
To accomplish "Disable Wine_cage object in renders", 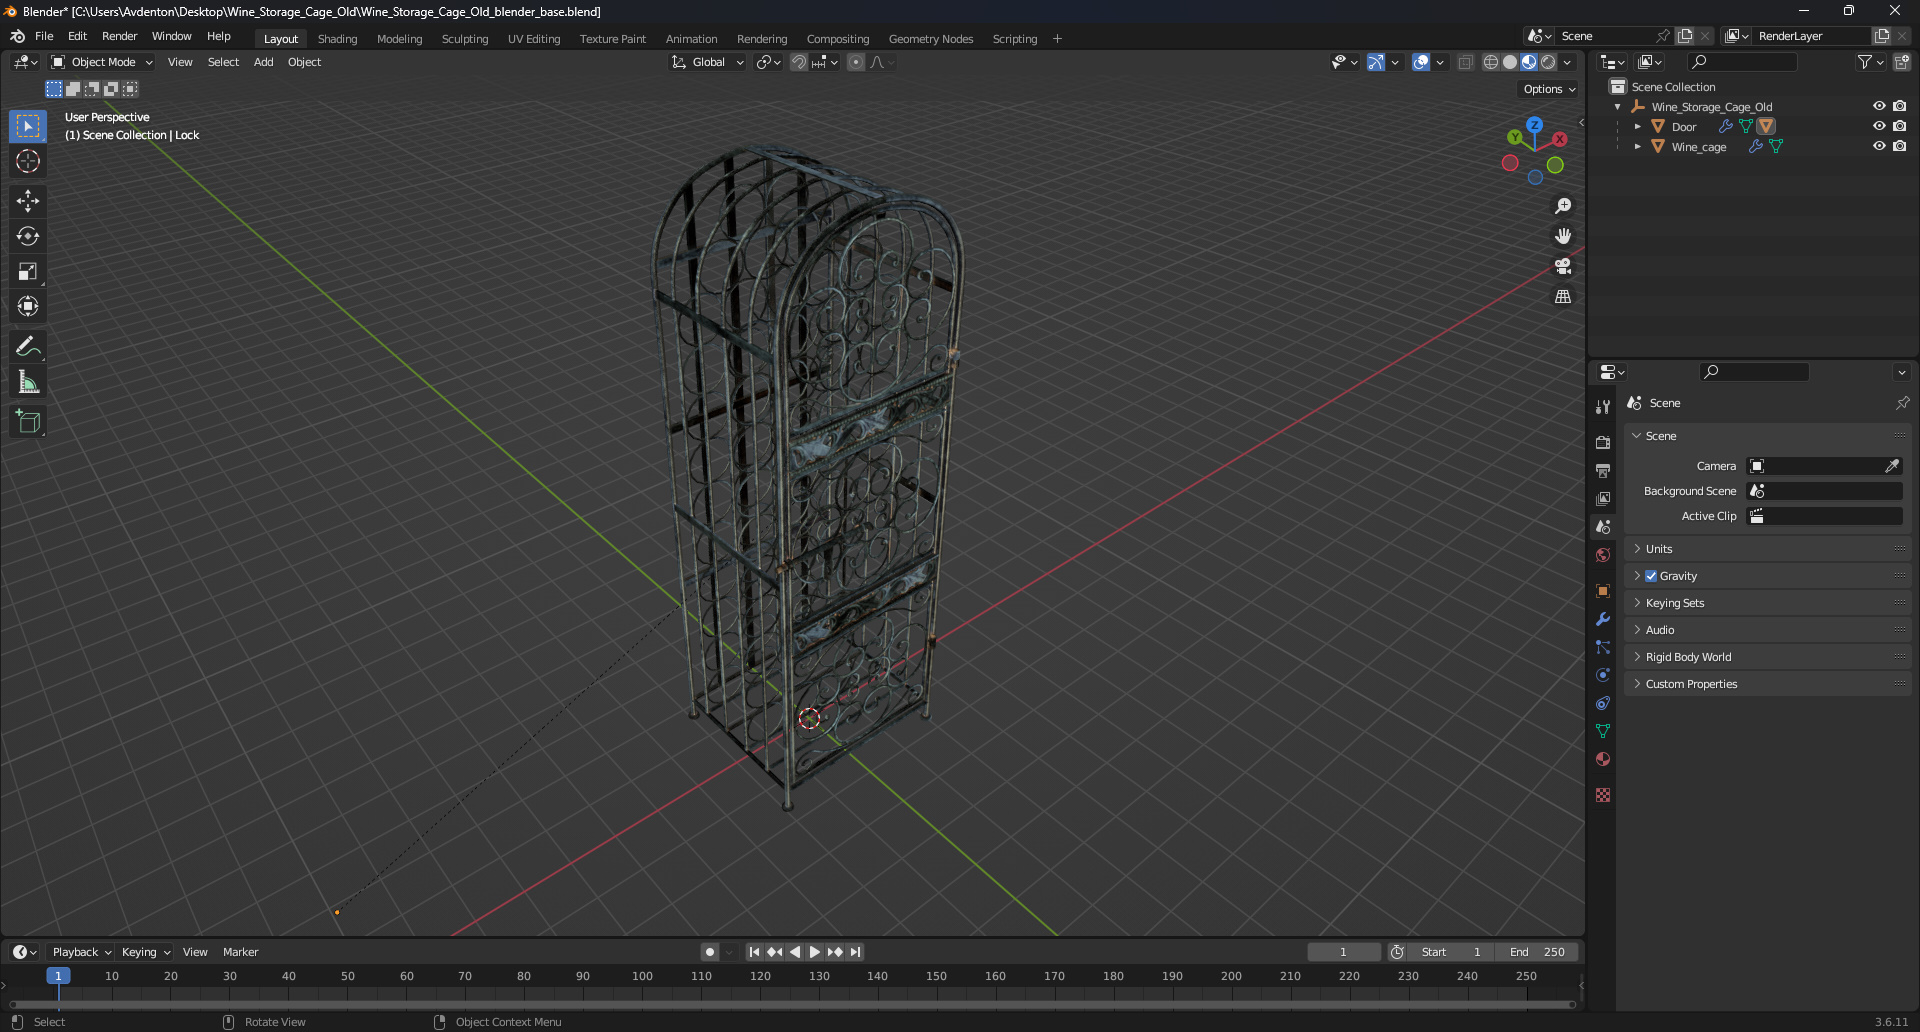I will pyautogui.click(x=1899, y=146).
